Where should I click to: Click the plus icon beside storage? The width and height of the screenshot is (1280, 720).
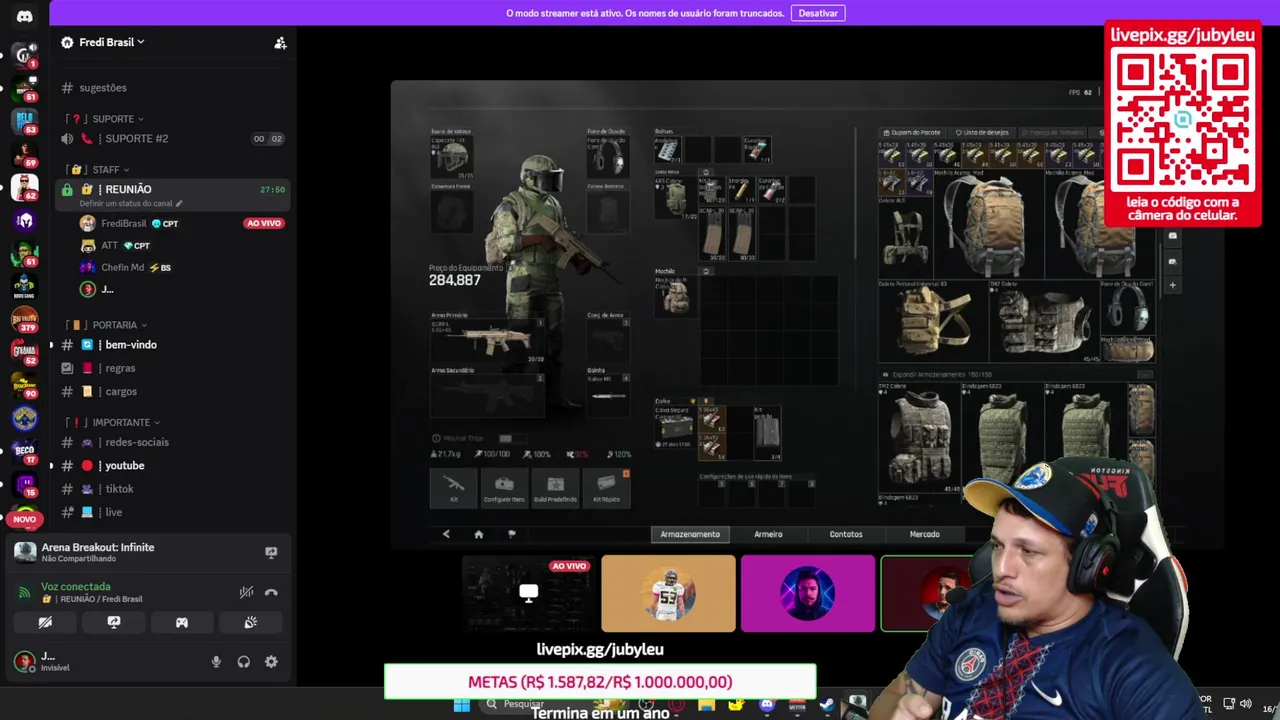click(x=1172, y=285)
